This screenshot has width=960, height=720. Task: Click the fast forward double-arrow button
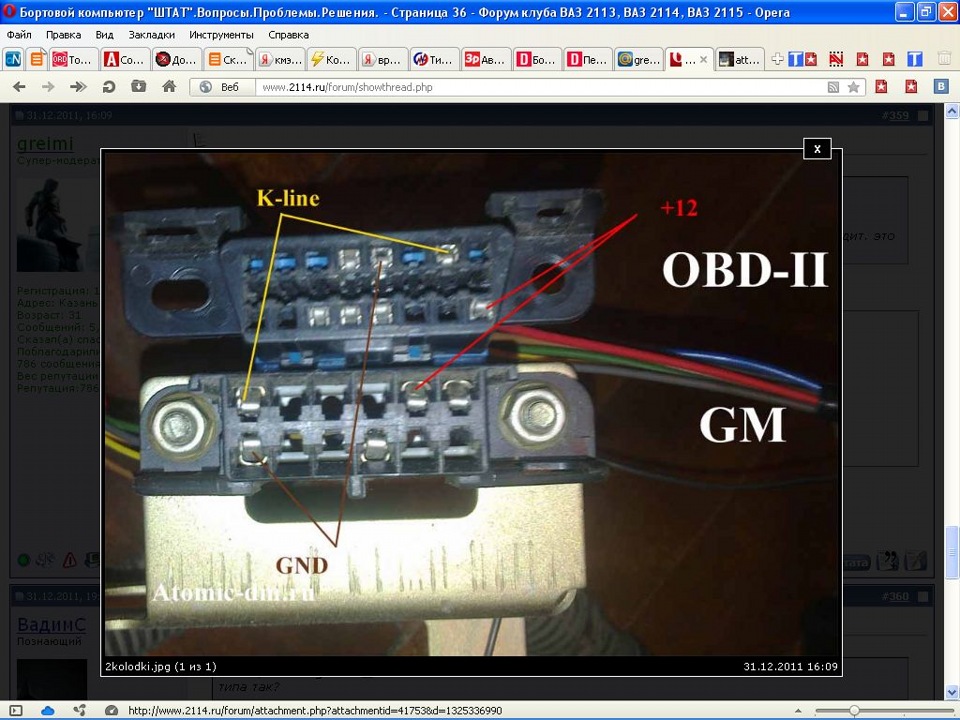tap(78, 87)
